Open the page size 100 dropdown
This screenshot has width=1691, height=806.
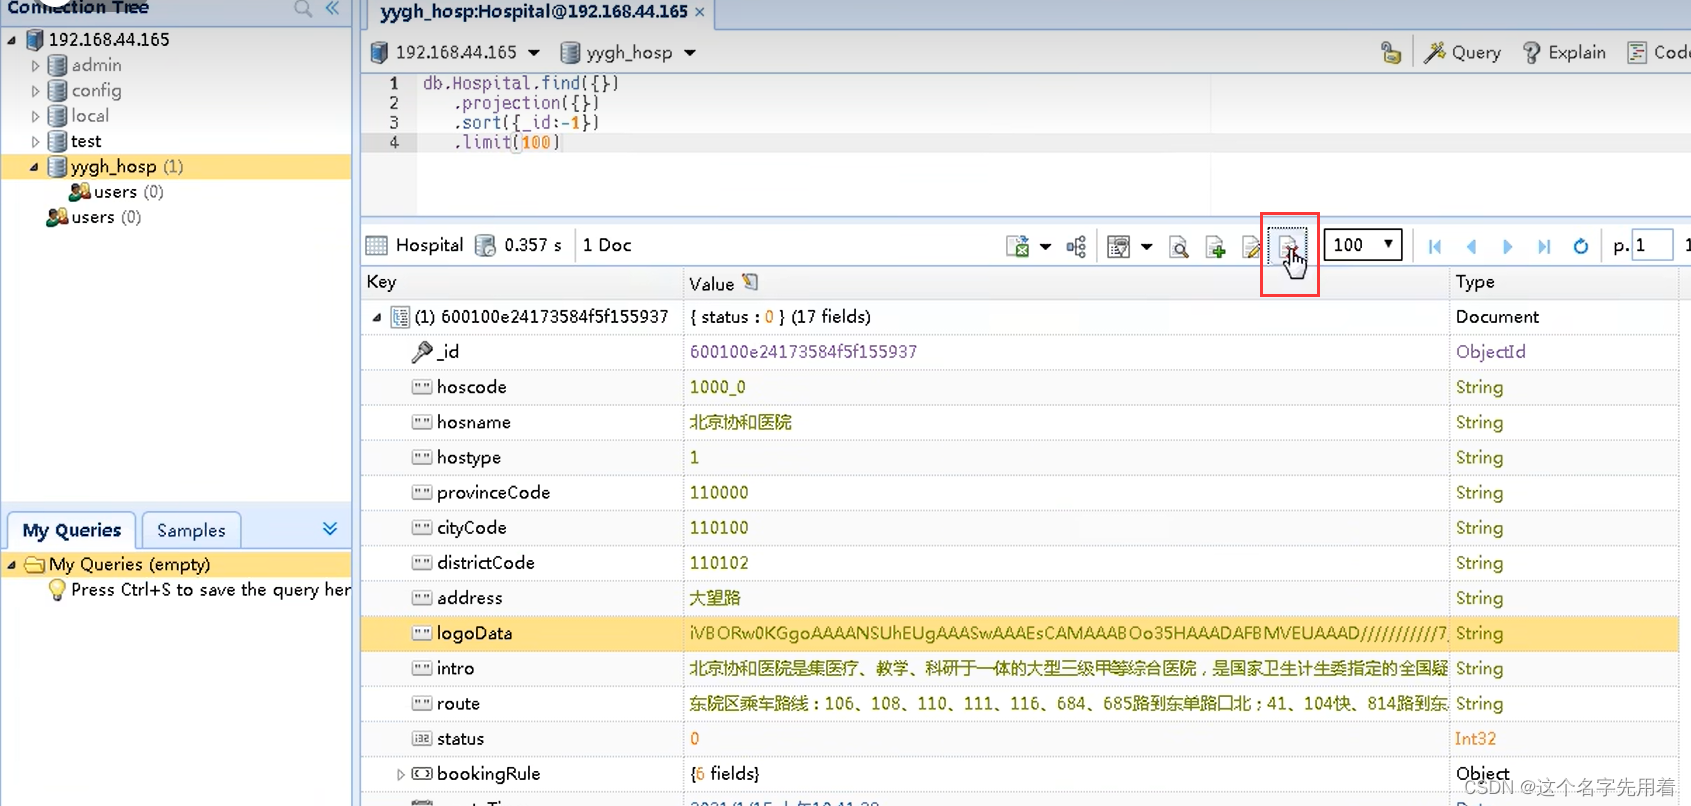click(x=1363, y=245)
